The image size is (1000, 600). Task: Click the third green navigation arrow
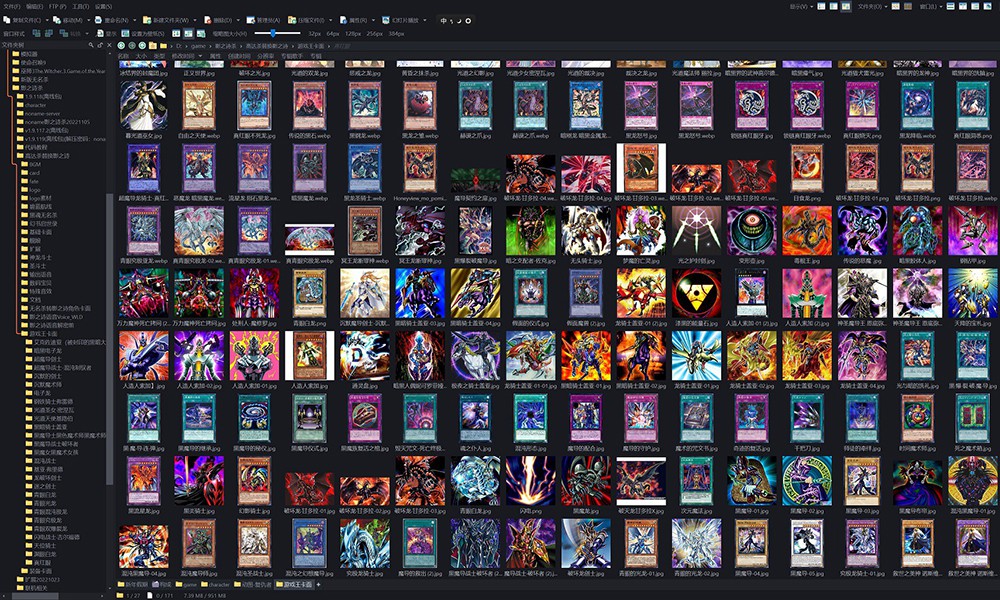coord(142,46)
